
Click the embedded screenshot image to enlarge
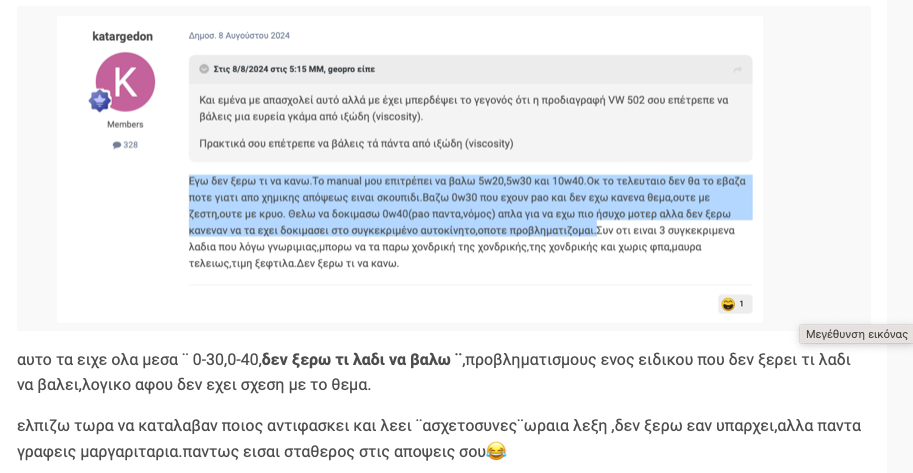tap(444, 168)
